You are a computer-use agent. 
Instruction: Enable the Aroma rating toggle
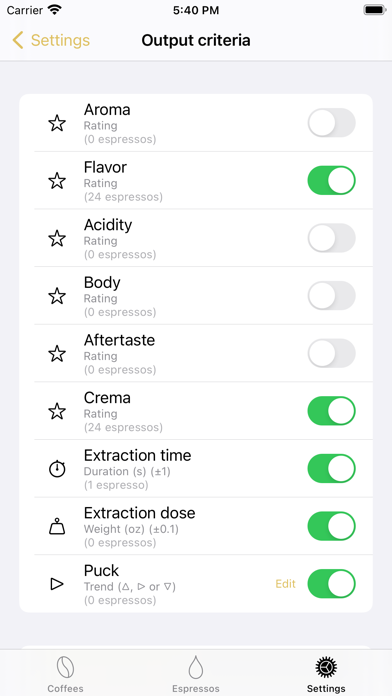(332, 123)
